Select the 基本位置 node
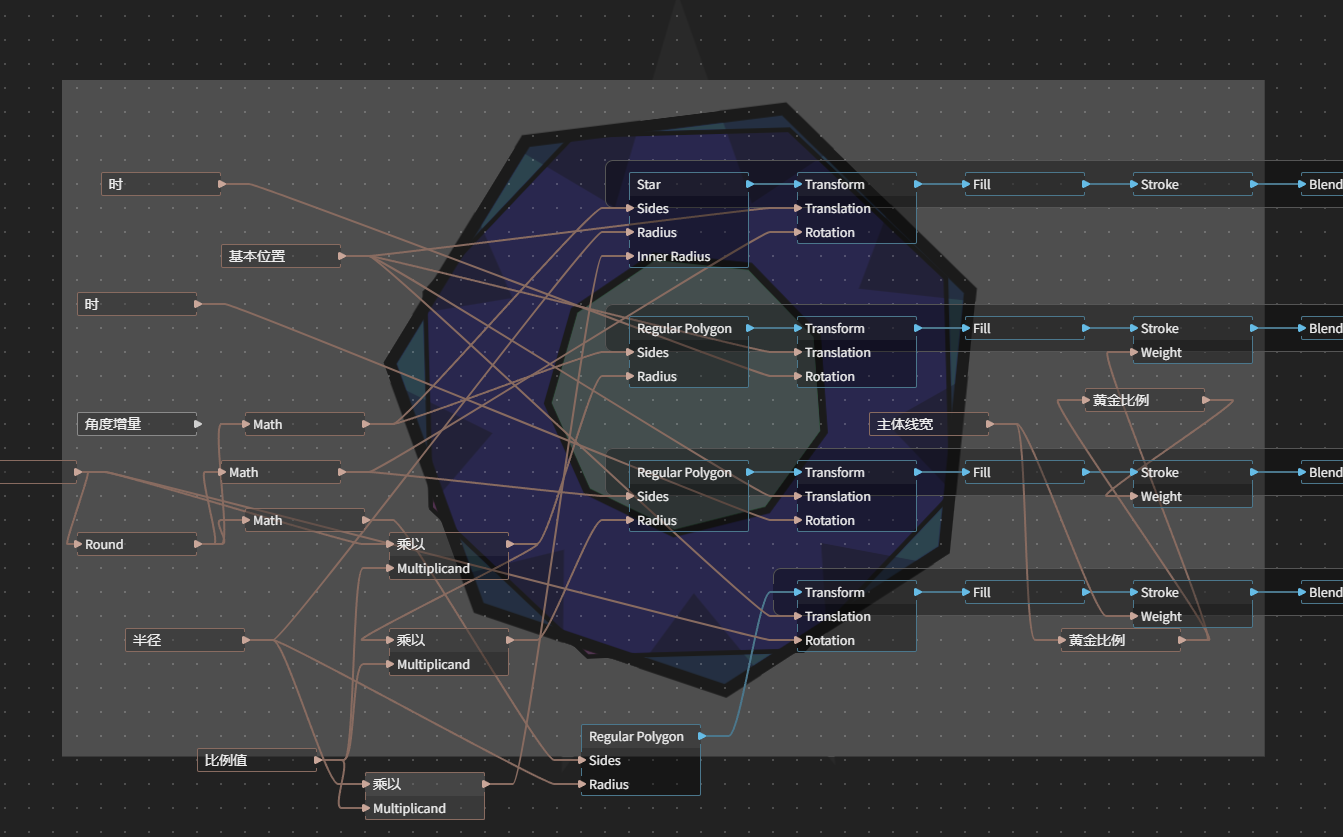The width and height of the screenshot is (1343, 837). (281, 256)
